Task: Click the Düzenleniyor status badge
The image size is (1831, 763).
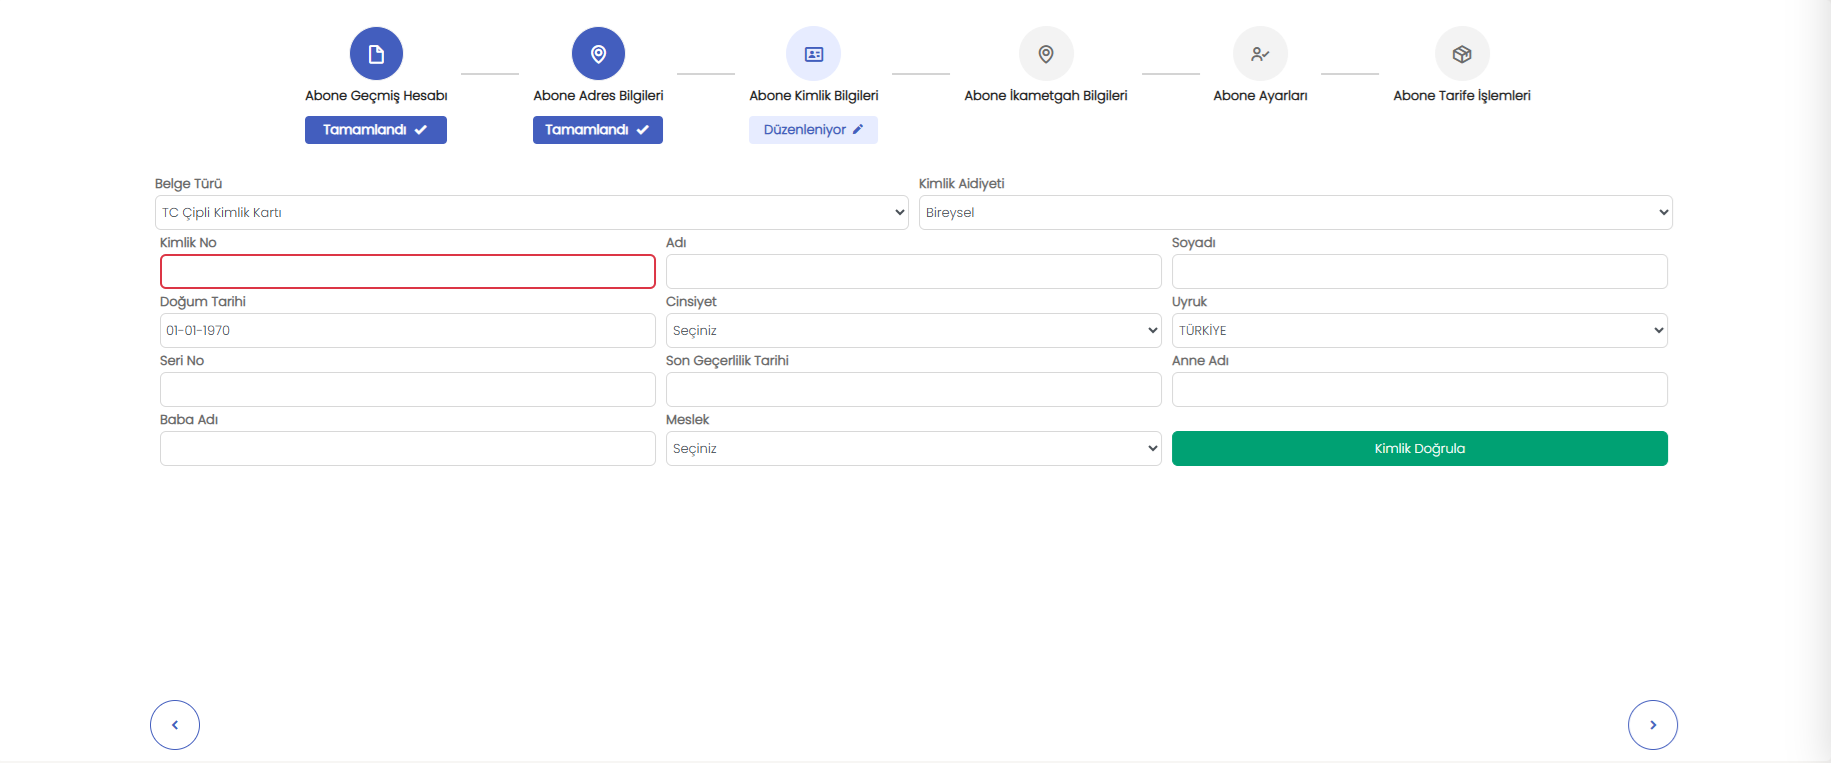Action: pyautogui.click(x=813, y=130)
